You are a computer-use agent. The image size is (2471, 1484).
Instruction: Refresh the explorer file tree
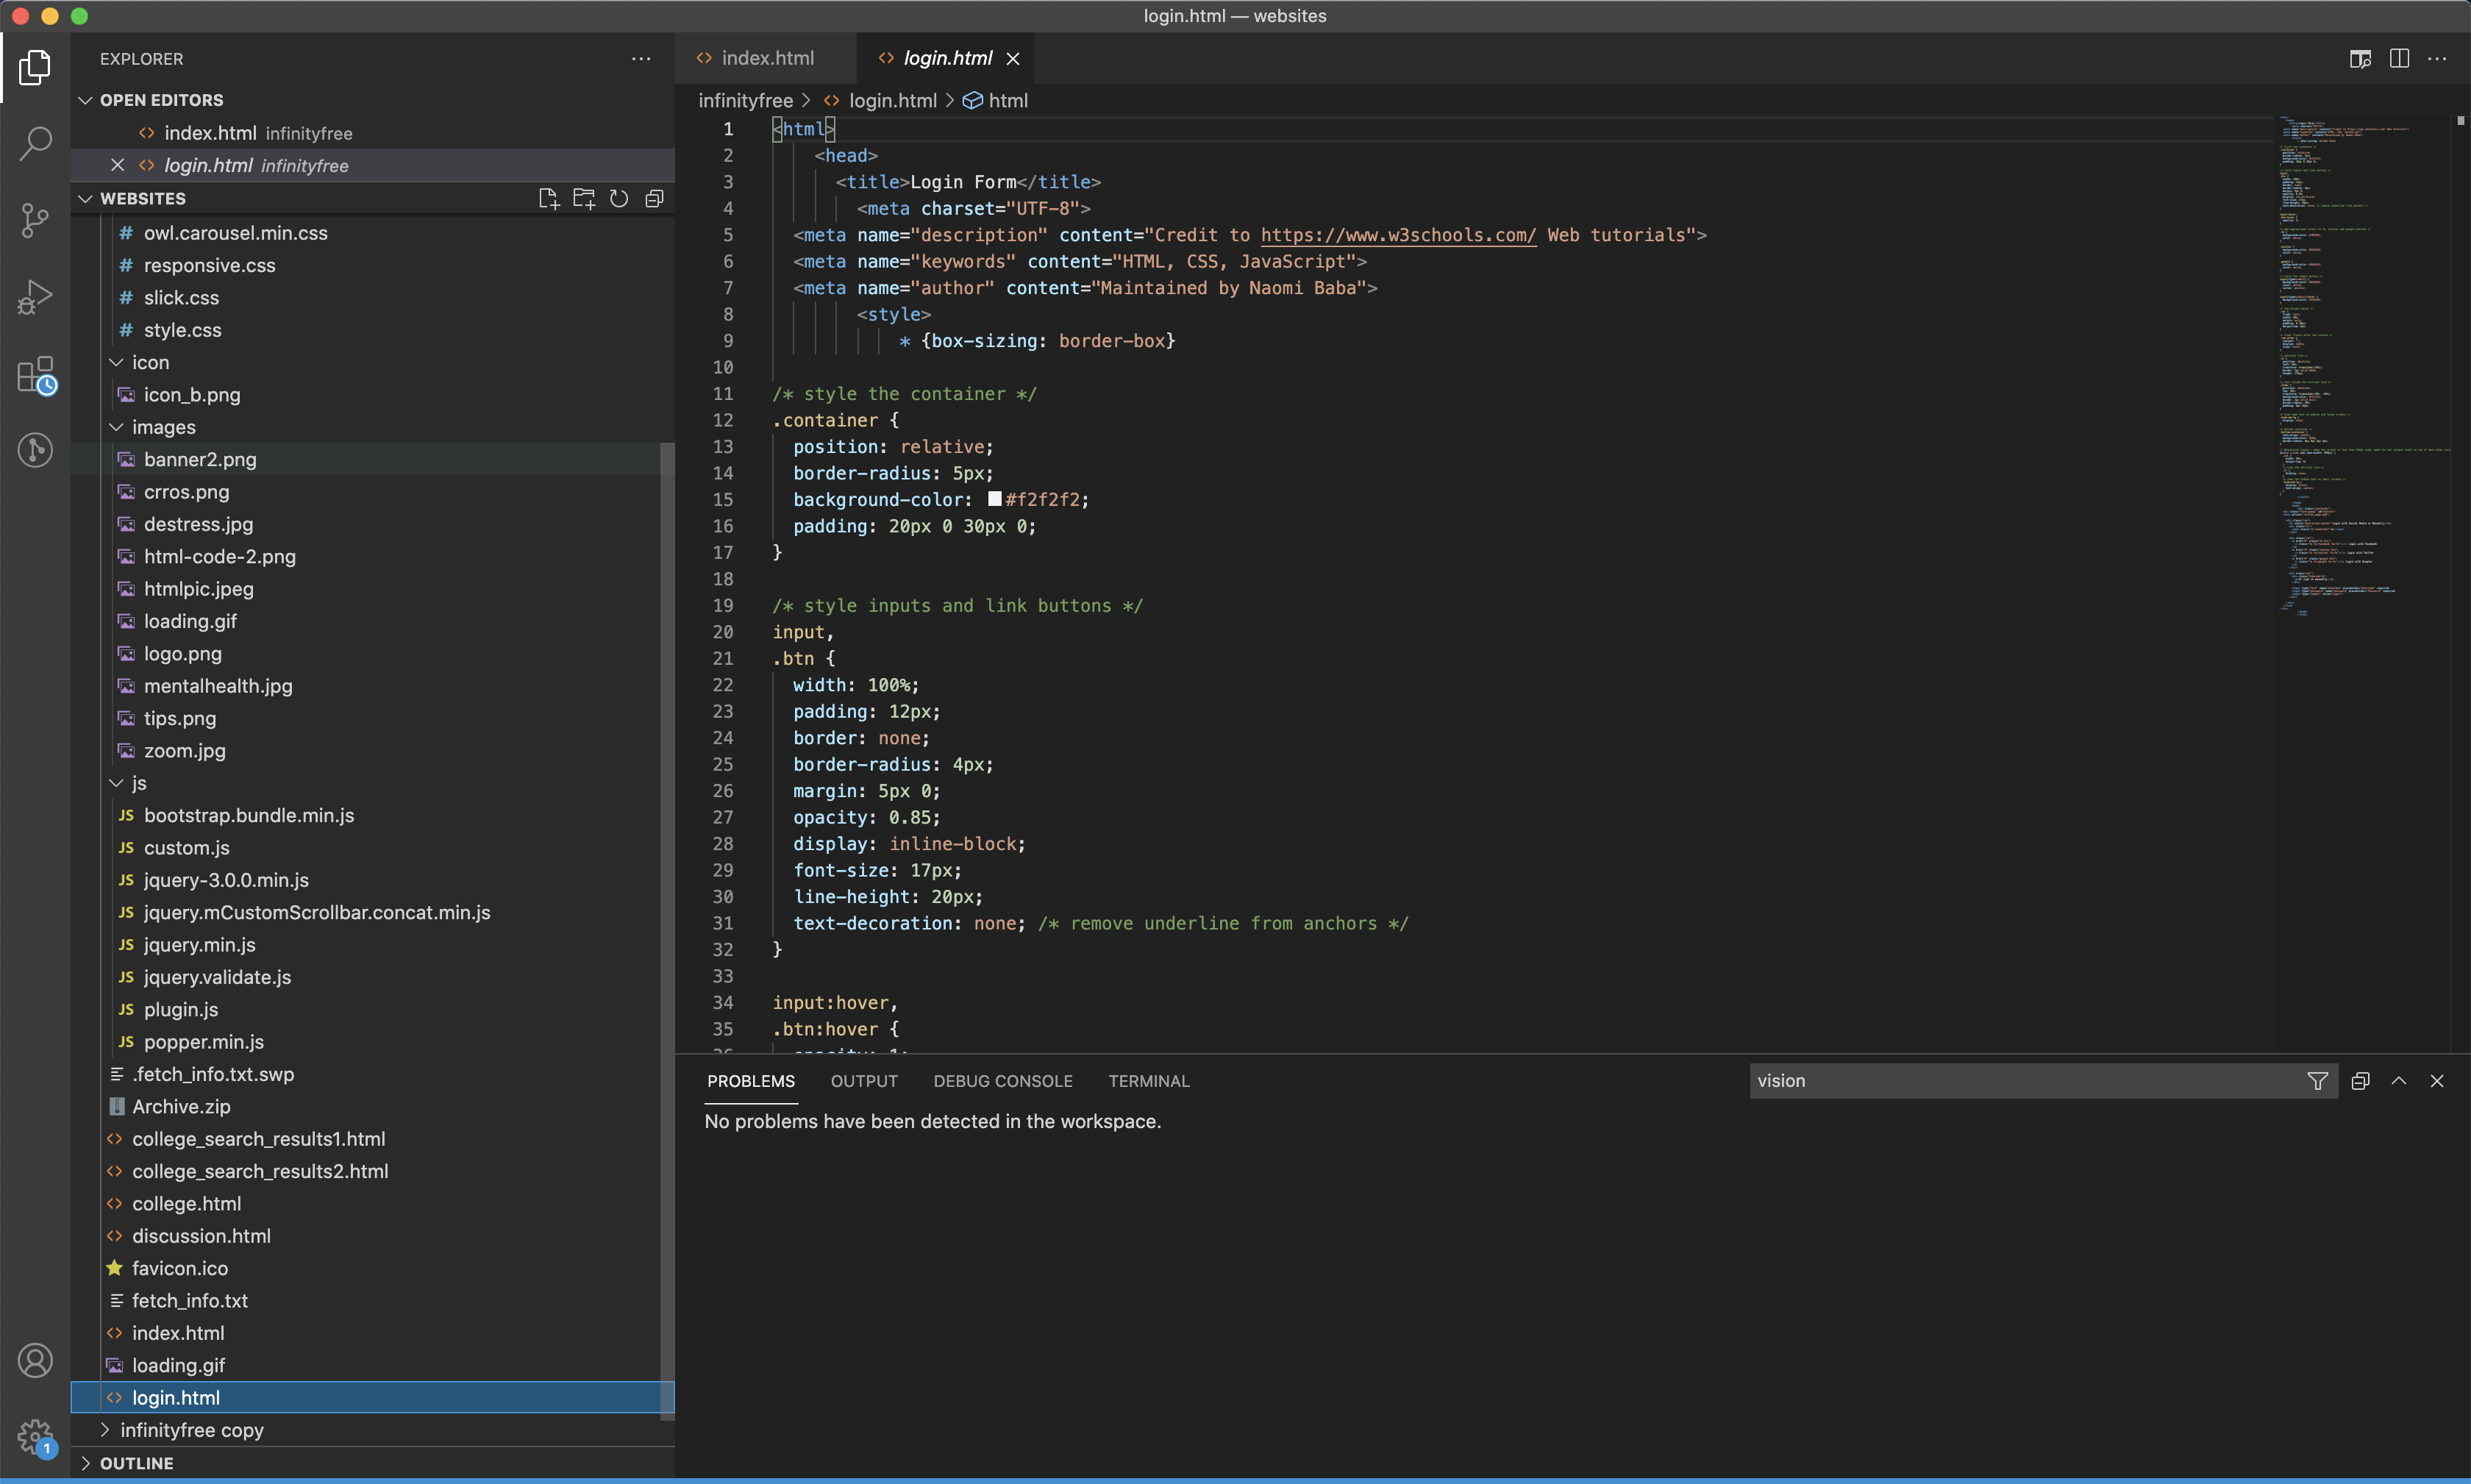pos(619,198)
